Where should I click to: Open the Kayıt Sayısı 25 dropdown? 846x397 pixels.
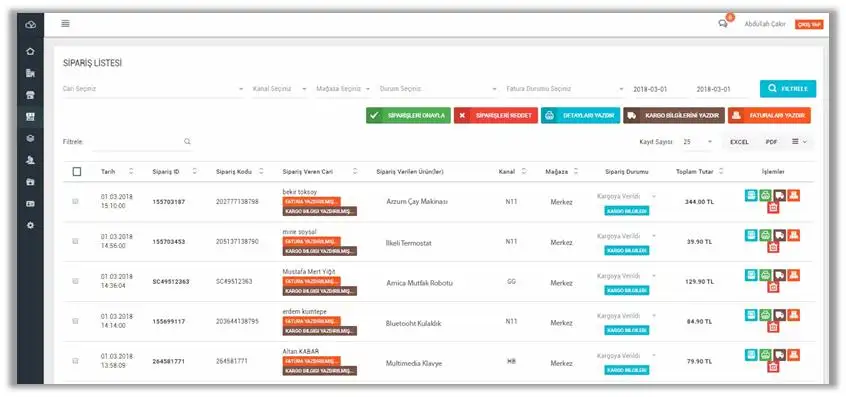click(x=697, y=142)
